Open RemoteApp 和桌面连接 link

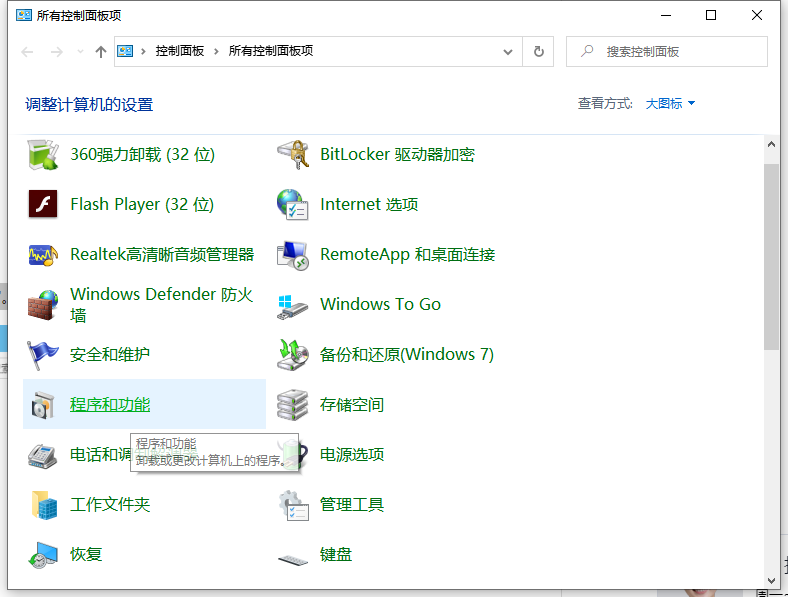(x=408, y=254)
